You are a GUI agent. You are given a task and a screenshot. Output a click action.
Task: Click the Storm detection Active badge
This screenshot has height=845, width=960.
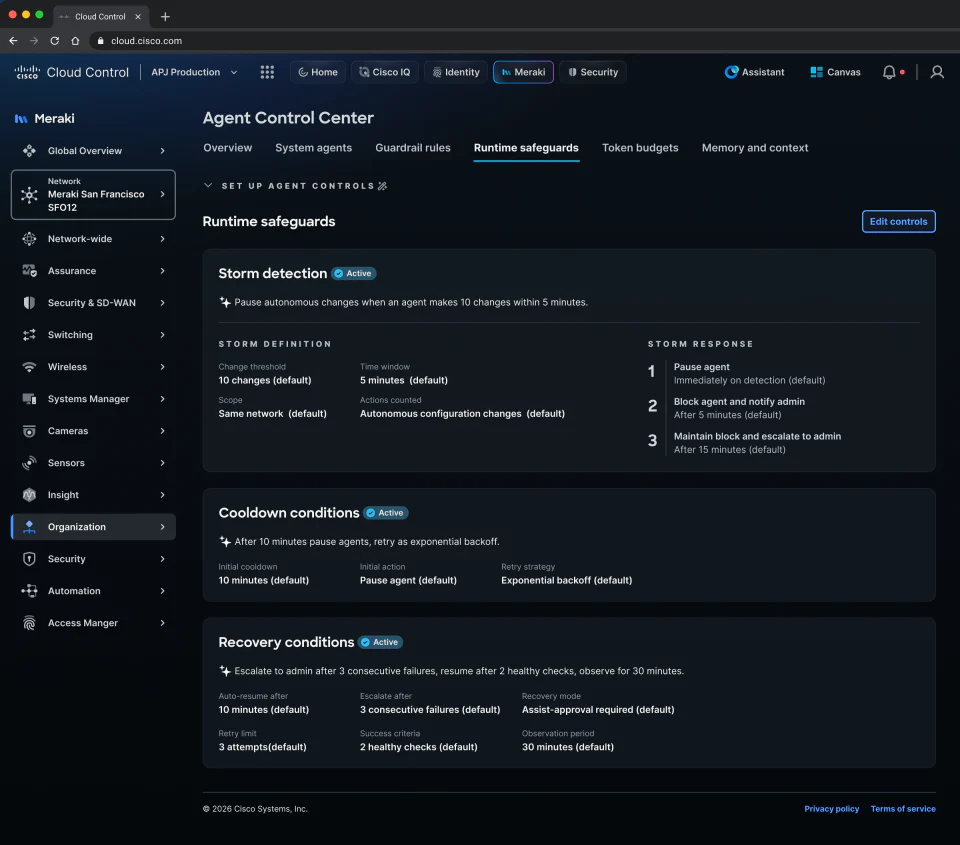(x=354, y=274)
